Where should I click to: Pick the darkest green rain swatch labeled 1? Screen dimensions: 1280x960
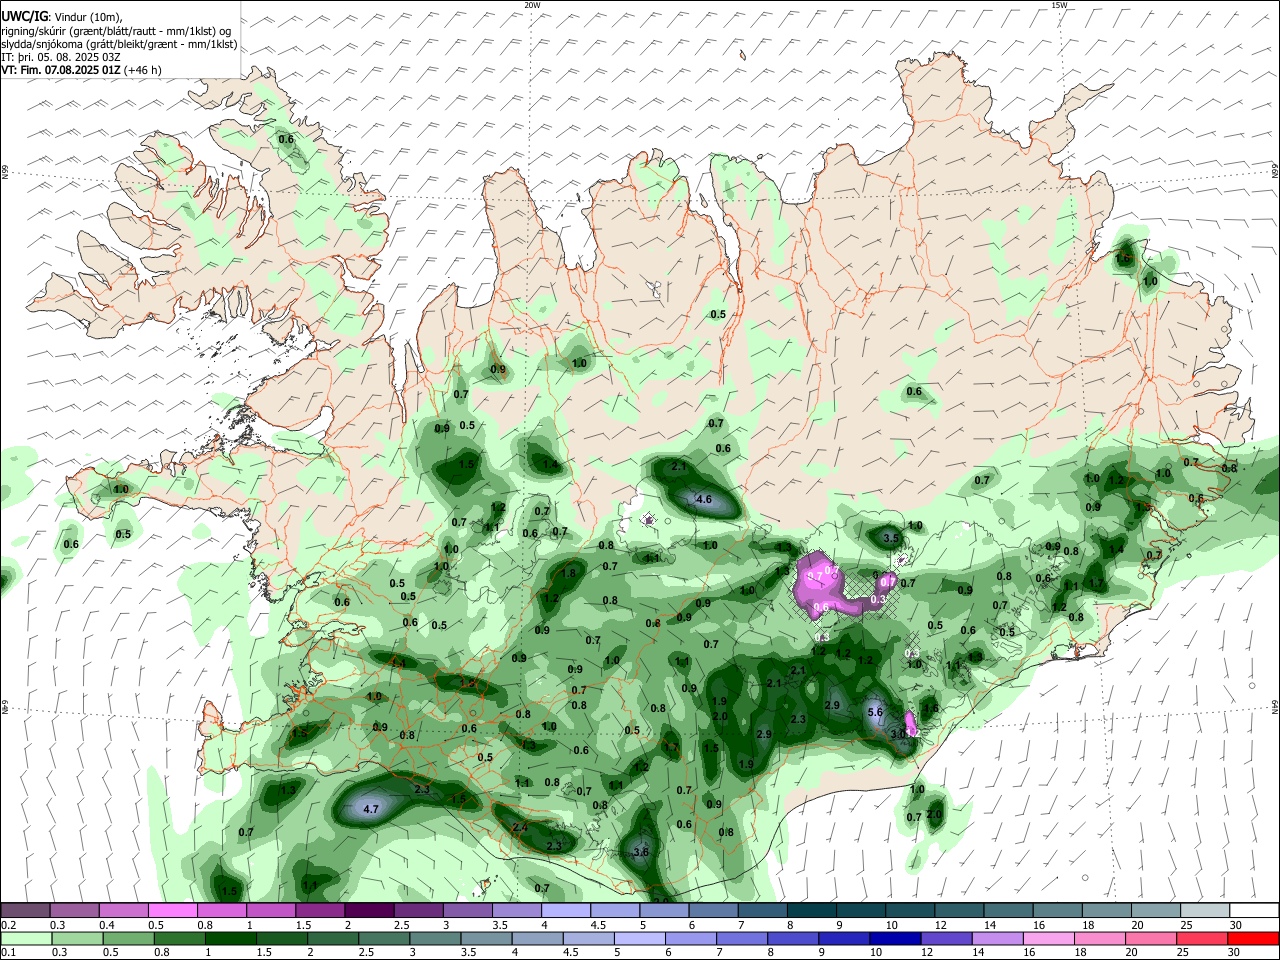tap(231, 938)
